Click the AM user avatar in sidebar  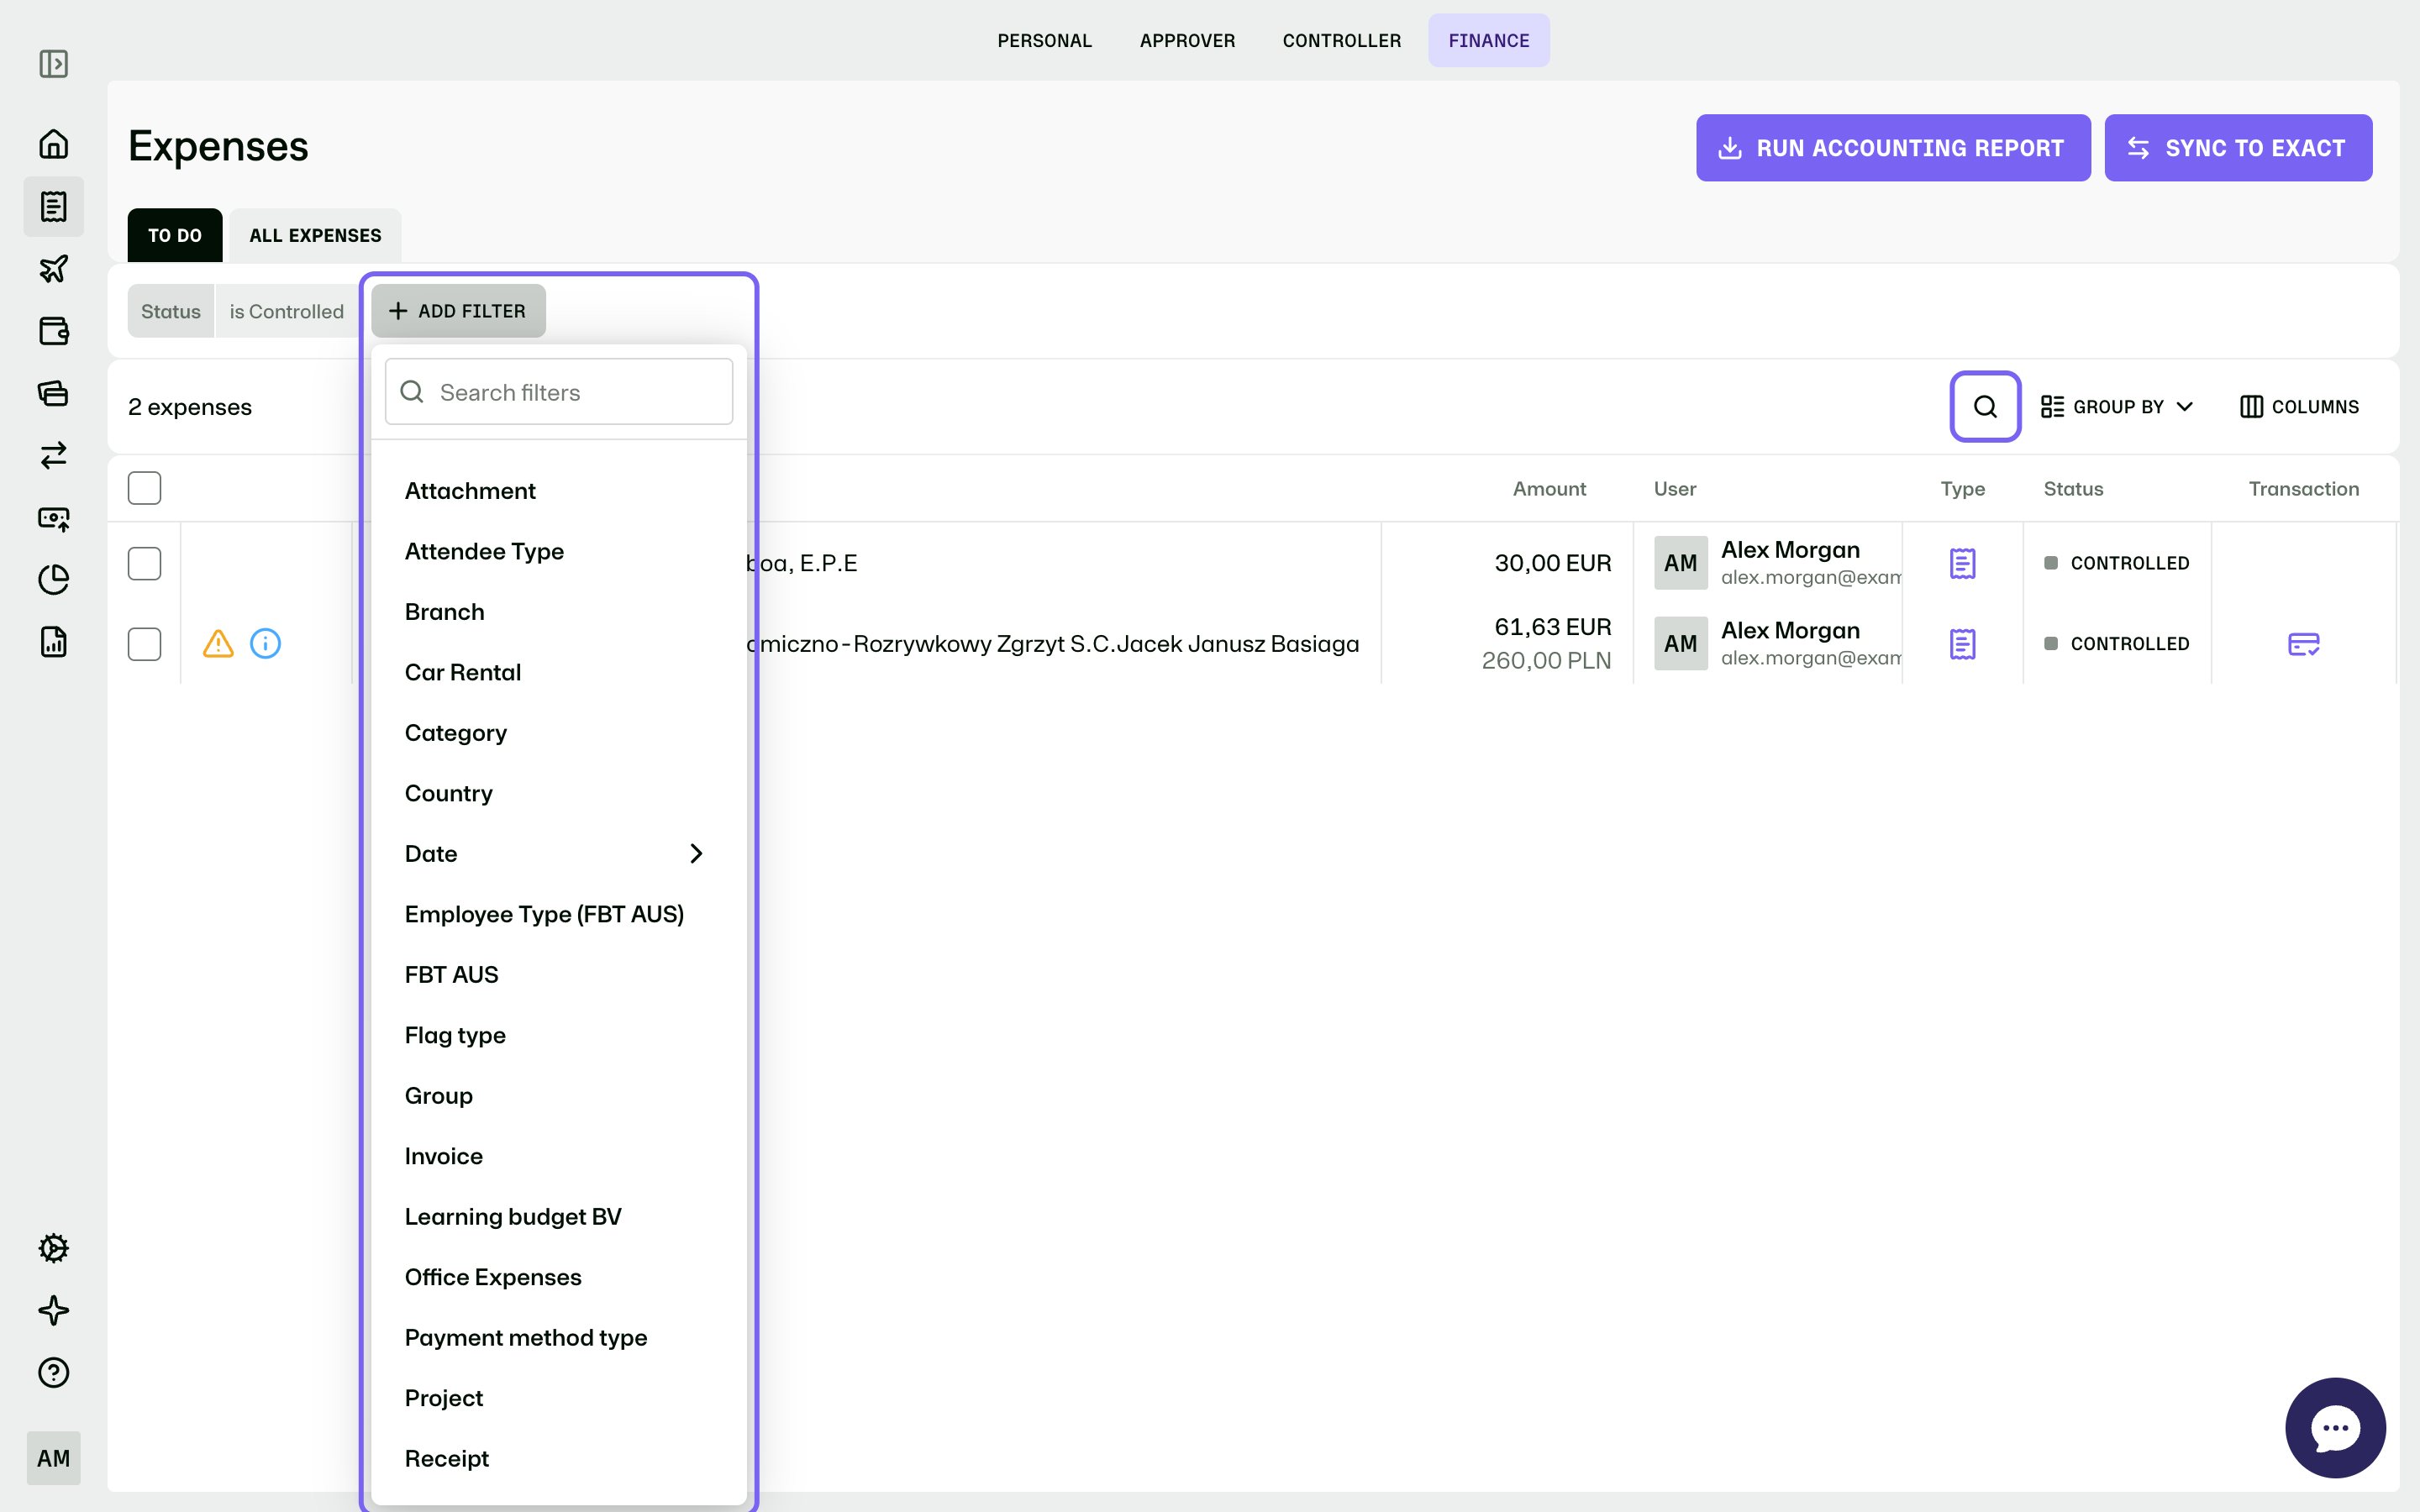click(x=54, y=1458)
